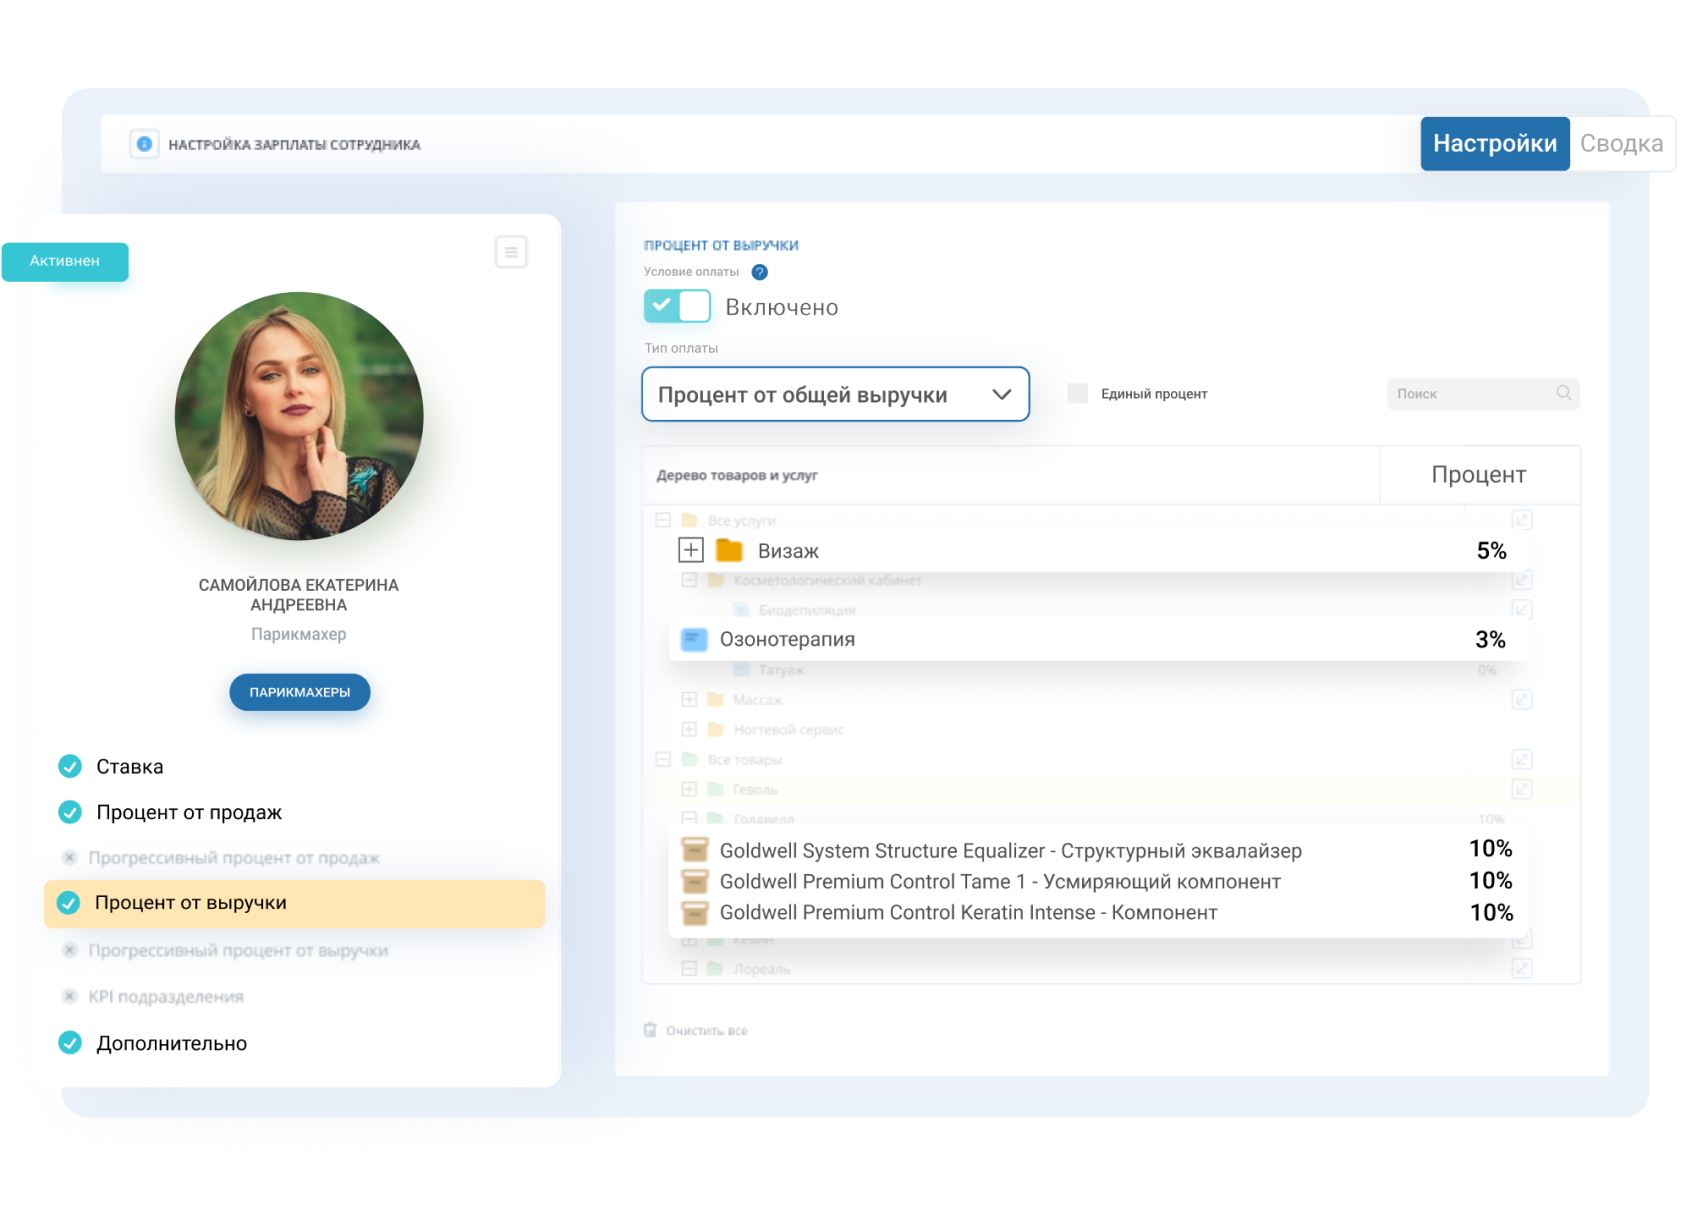
Task: Click the Очистить все link
Action: pyautogui.click(x=707, y=1031)
